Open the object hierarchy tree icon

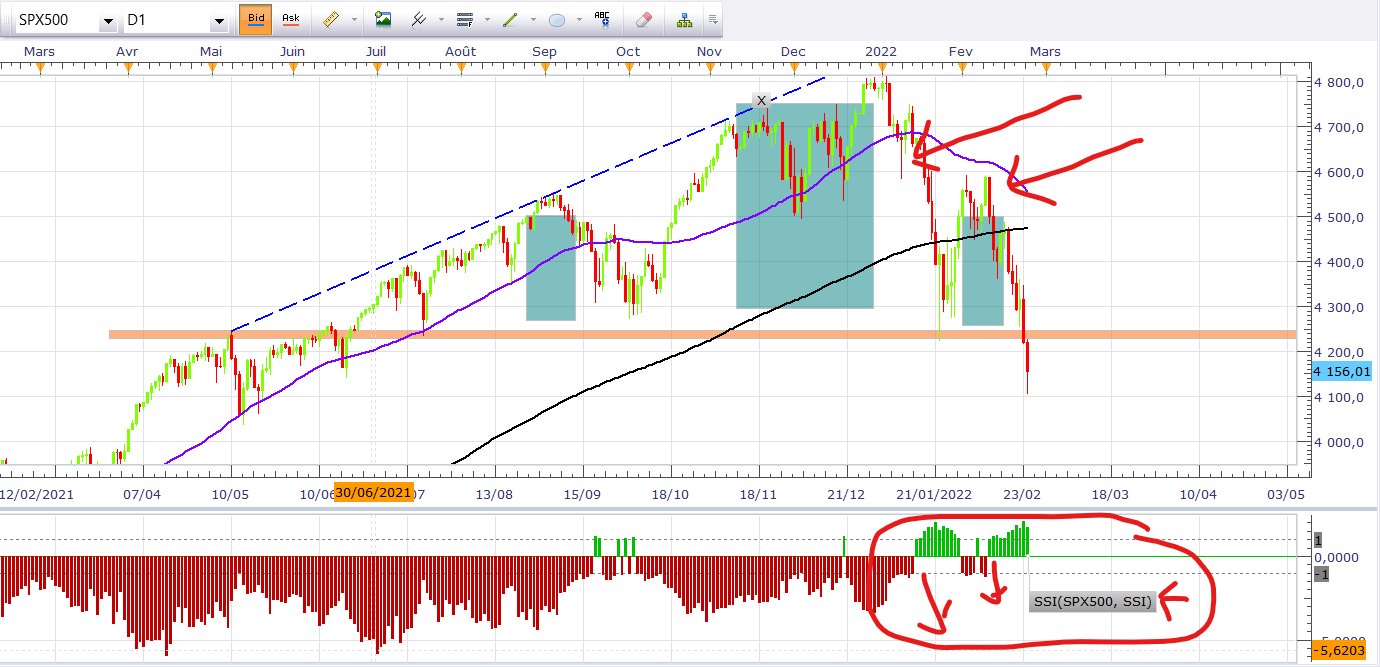click(685, 19)
